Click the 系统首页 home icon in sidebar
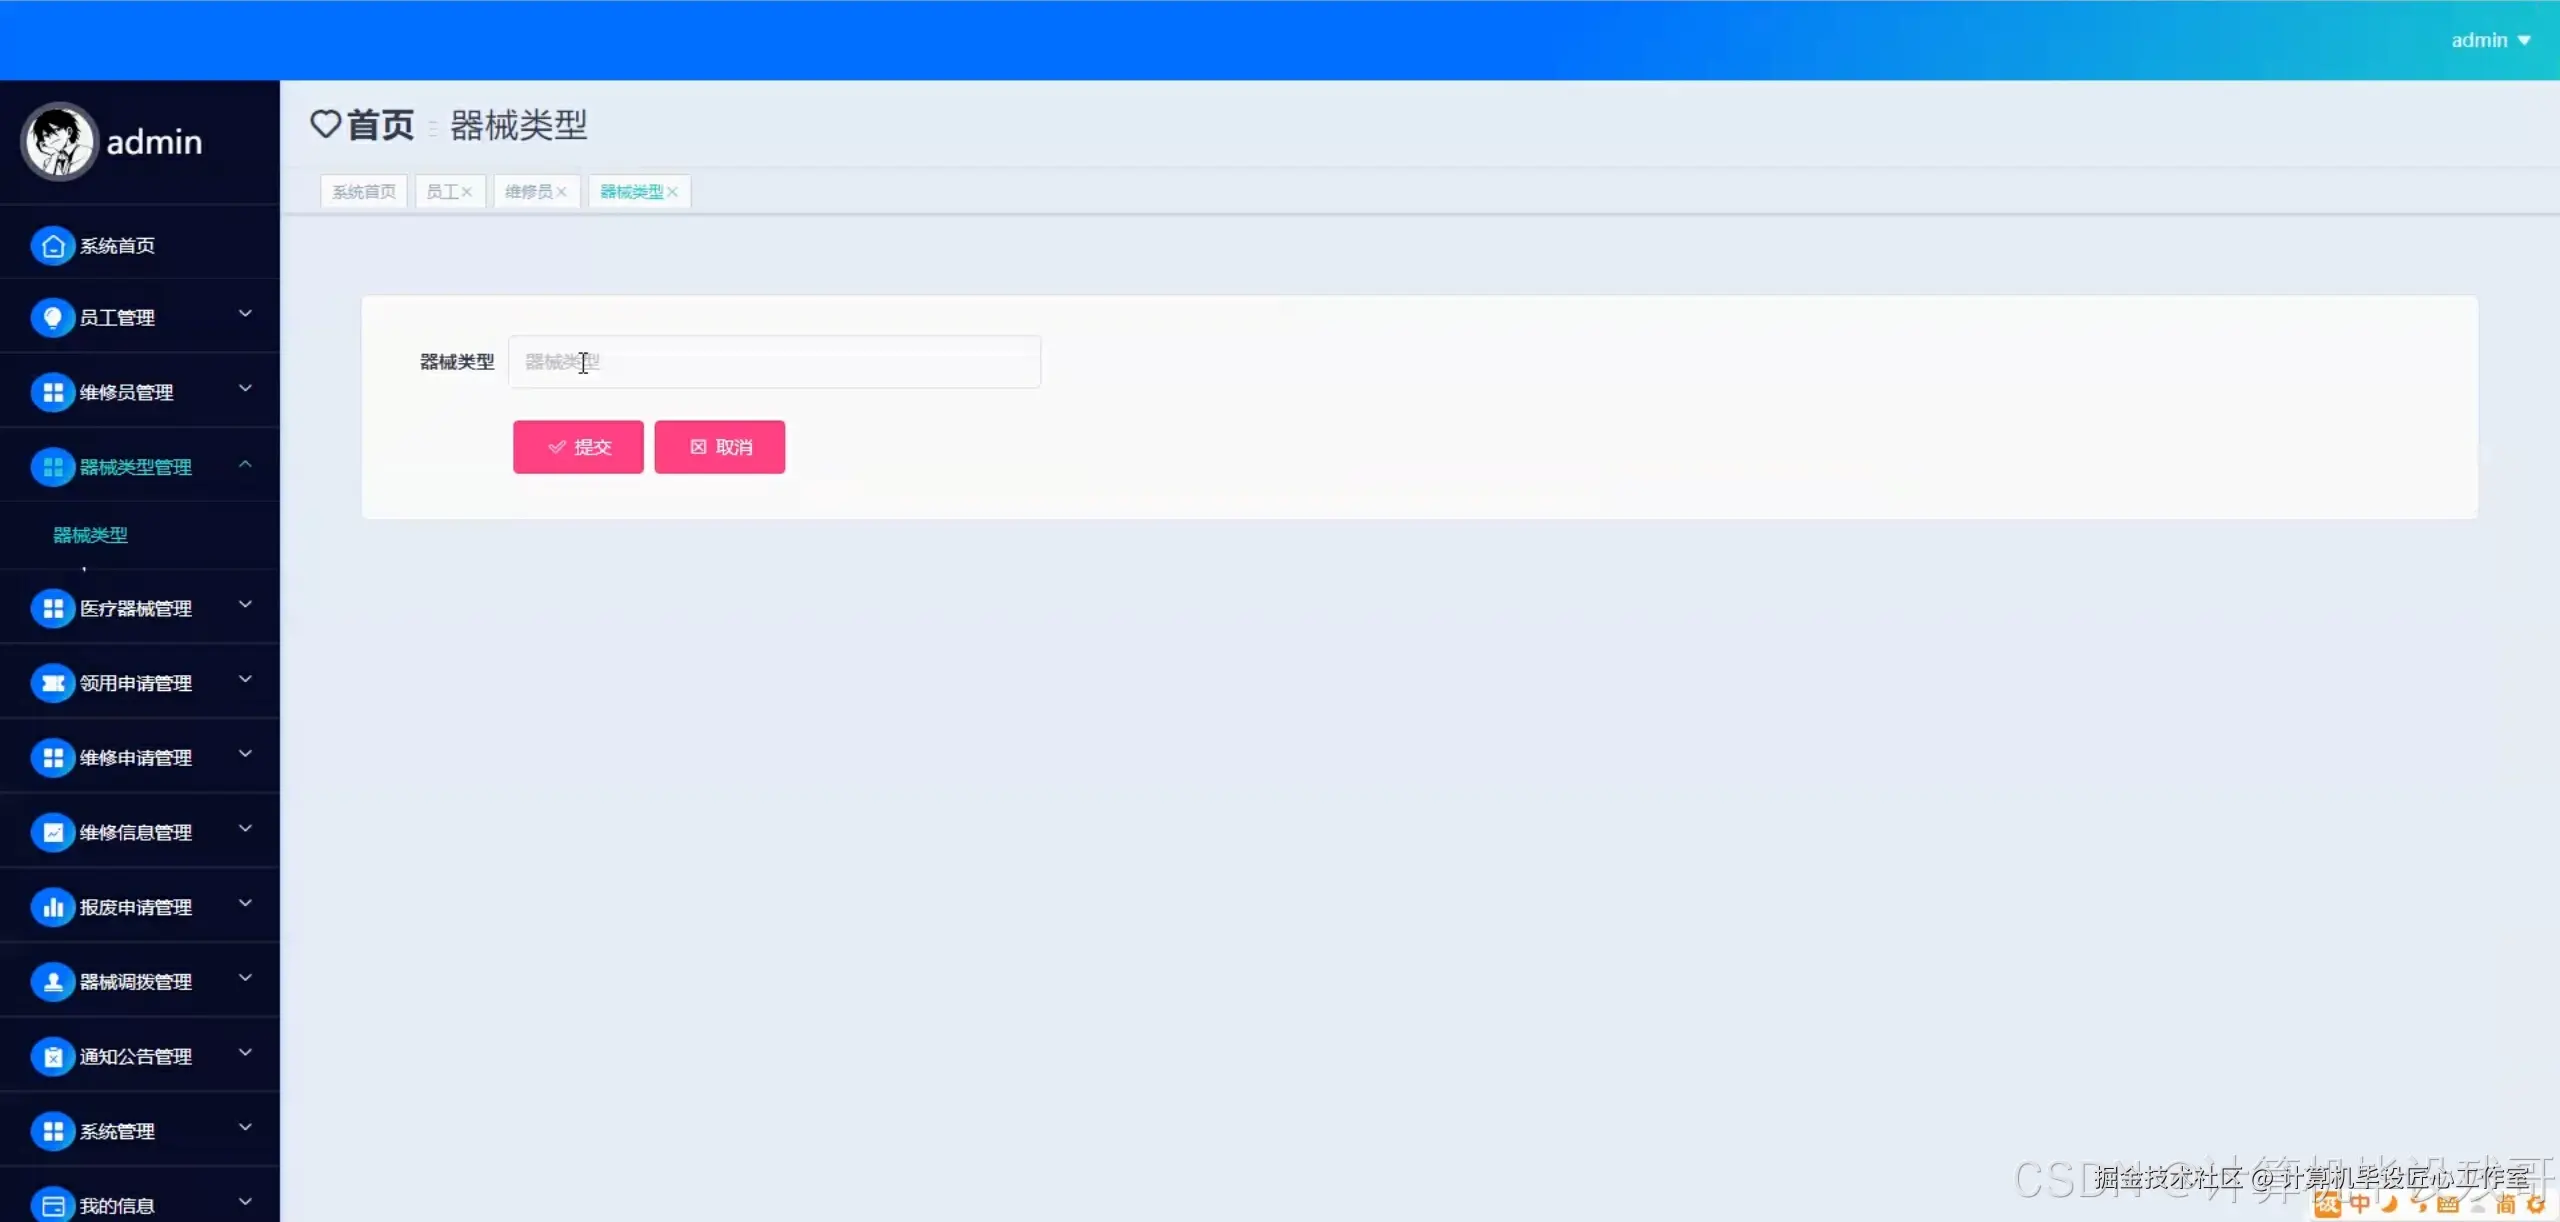Image resolution: width=2560 pixels, height=1222 pixels. tap(53, 246)
